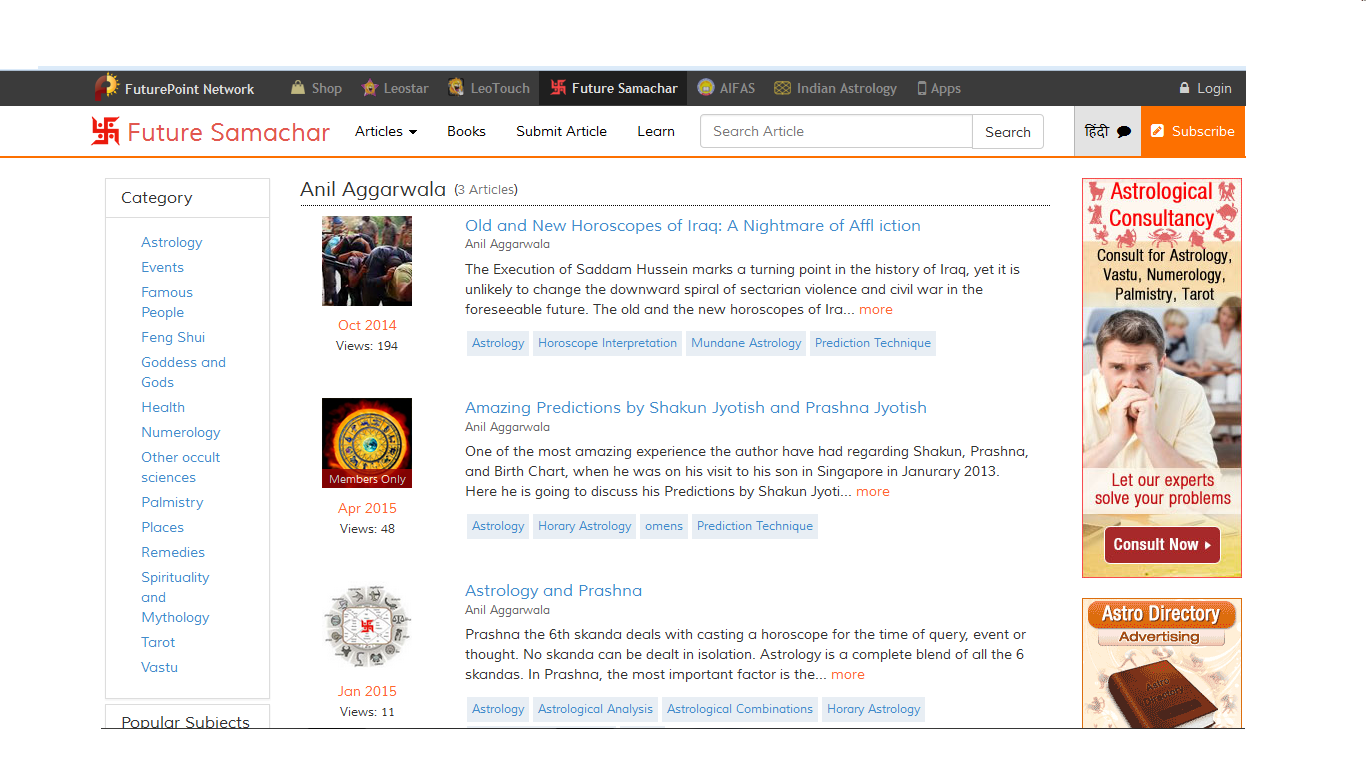Open the Remedies category
Screen dimensions: 1366x768
click(x=173, y=552)
